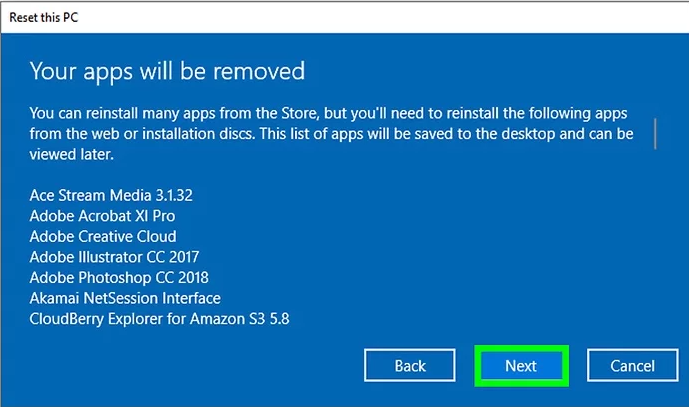Go back with the Back button
This screenshot has height=407, width=689.
[410, 366]
